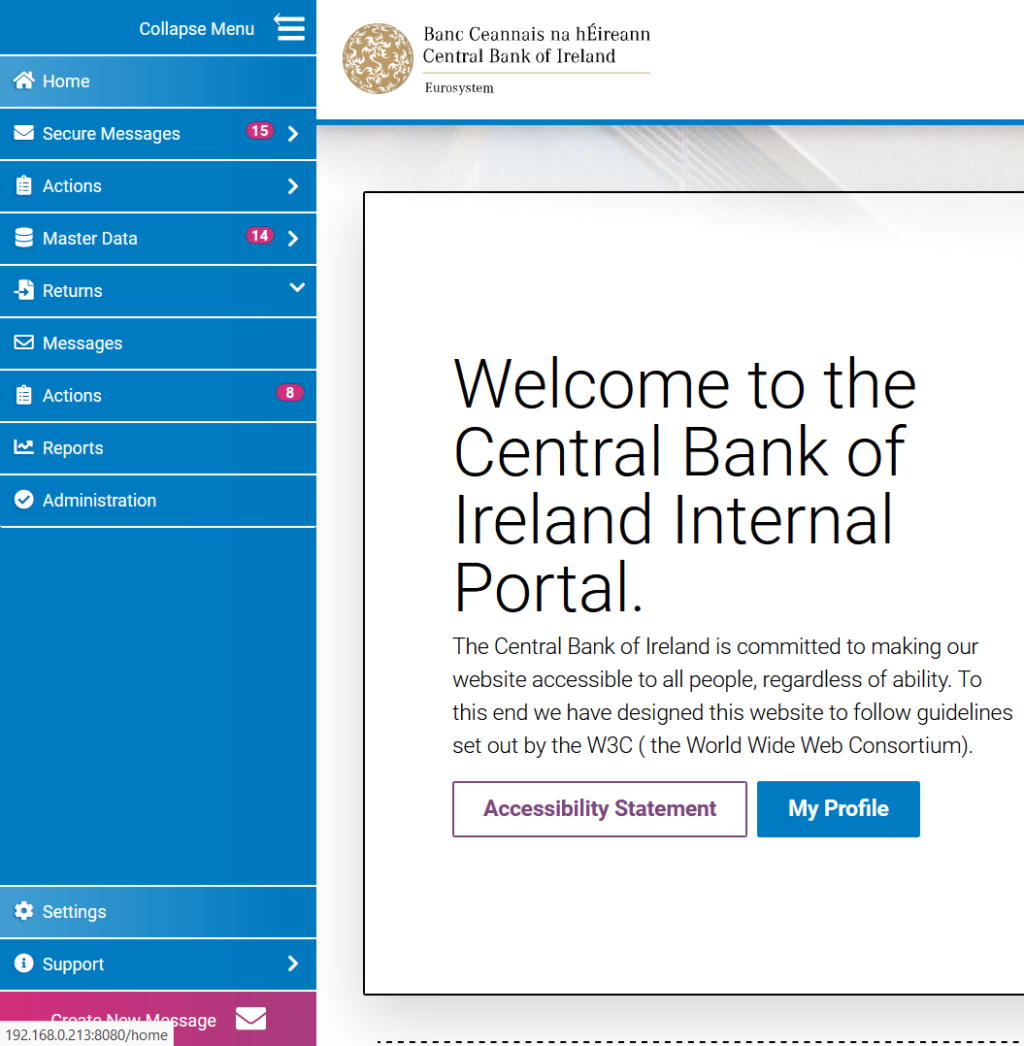Image resolution: width=1024 pixels, height=1046 pixels.
Task: Click the Eurosystem text under logo
Action: pos(459,88)
